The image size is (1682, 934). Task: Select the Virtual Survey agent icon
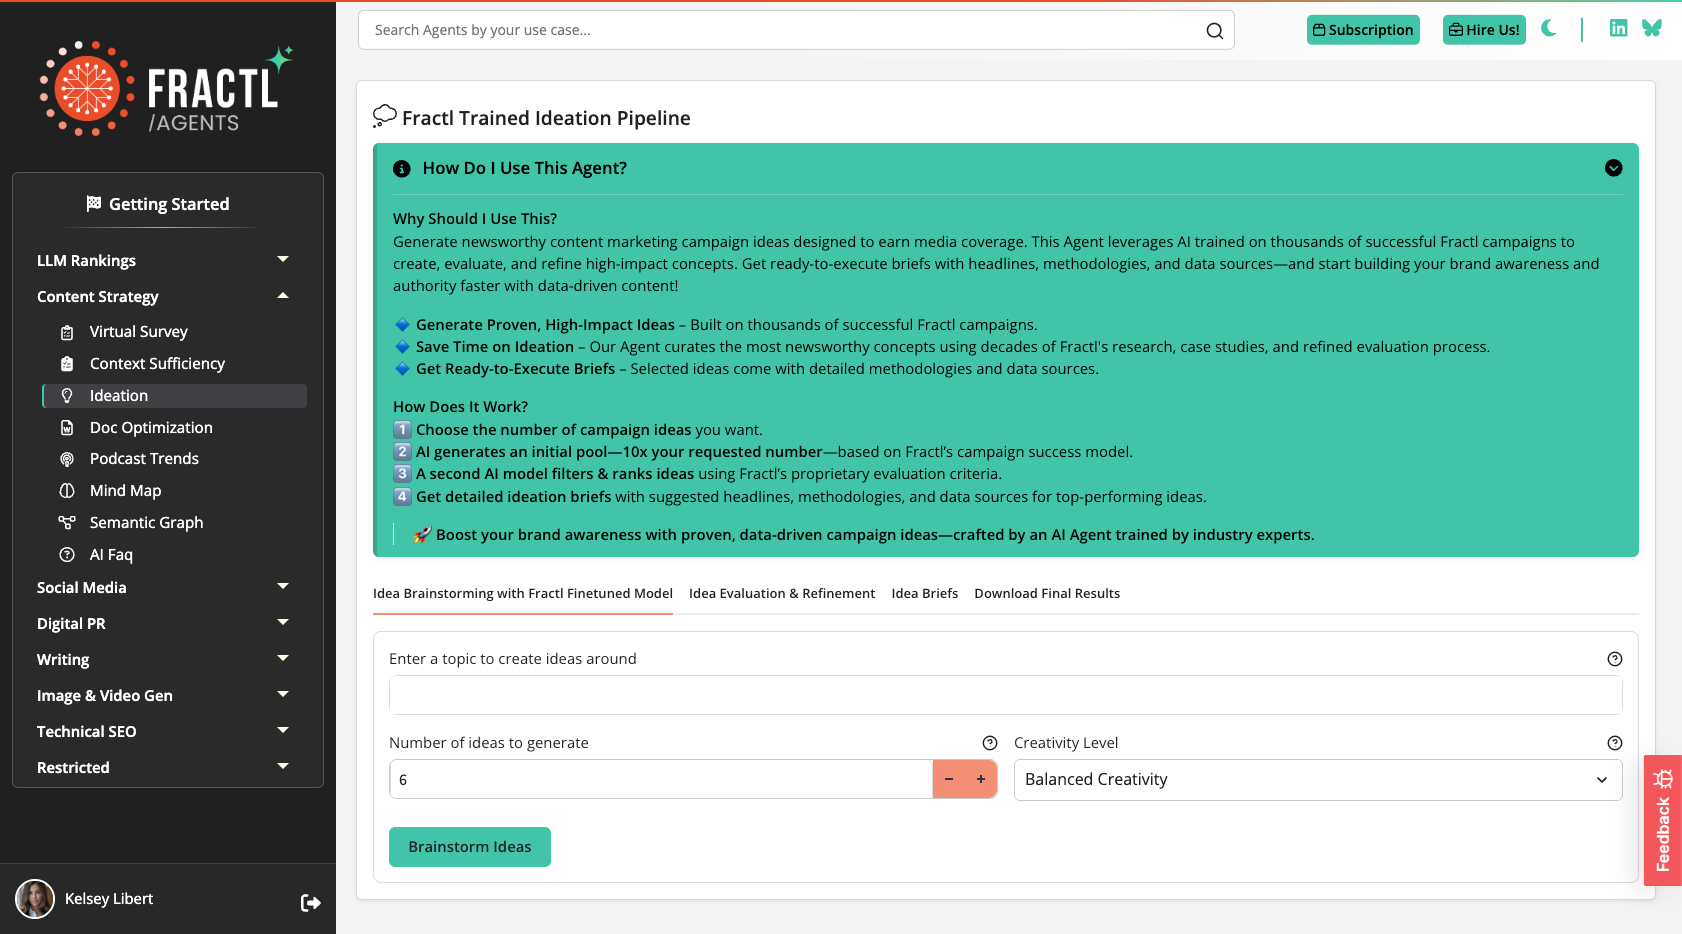pos(67,331)
